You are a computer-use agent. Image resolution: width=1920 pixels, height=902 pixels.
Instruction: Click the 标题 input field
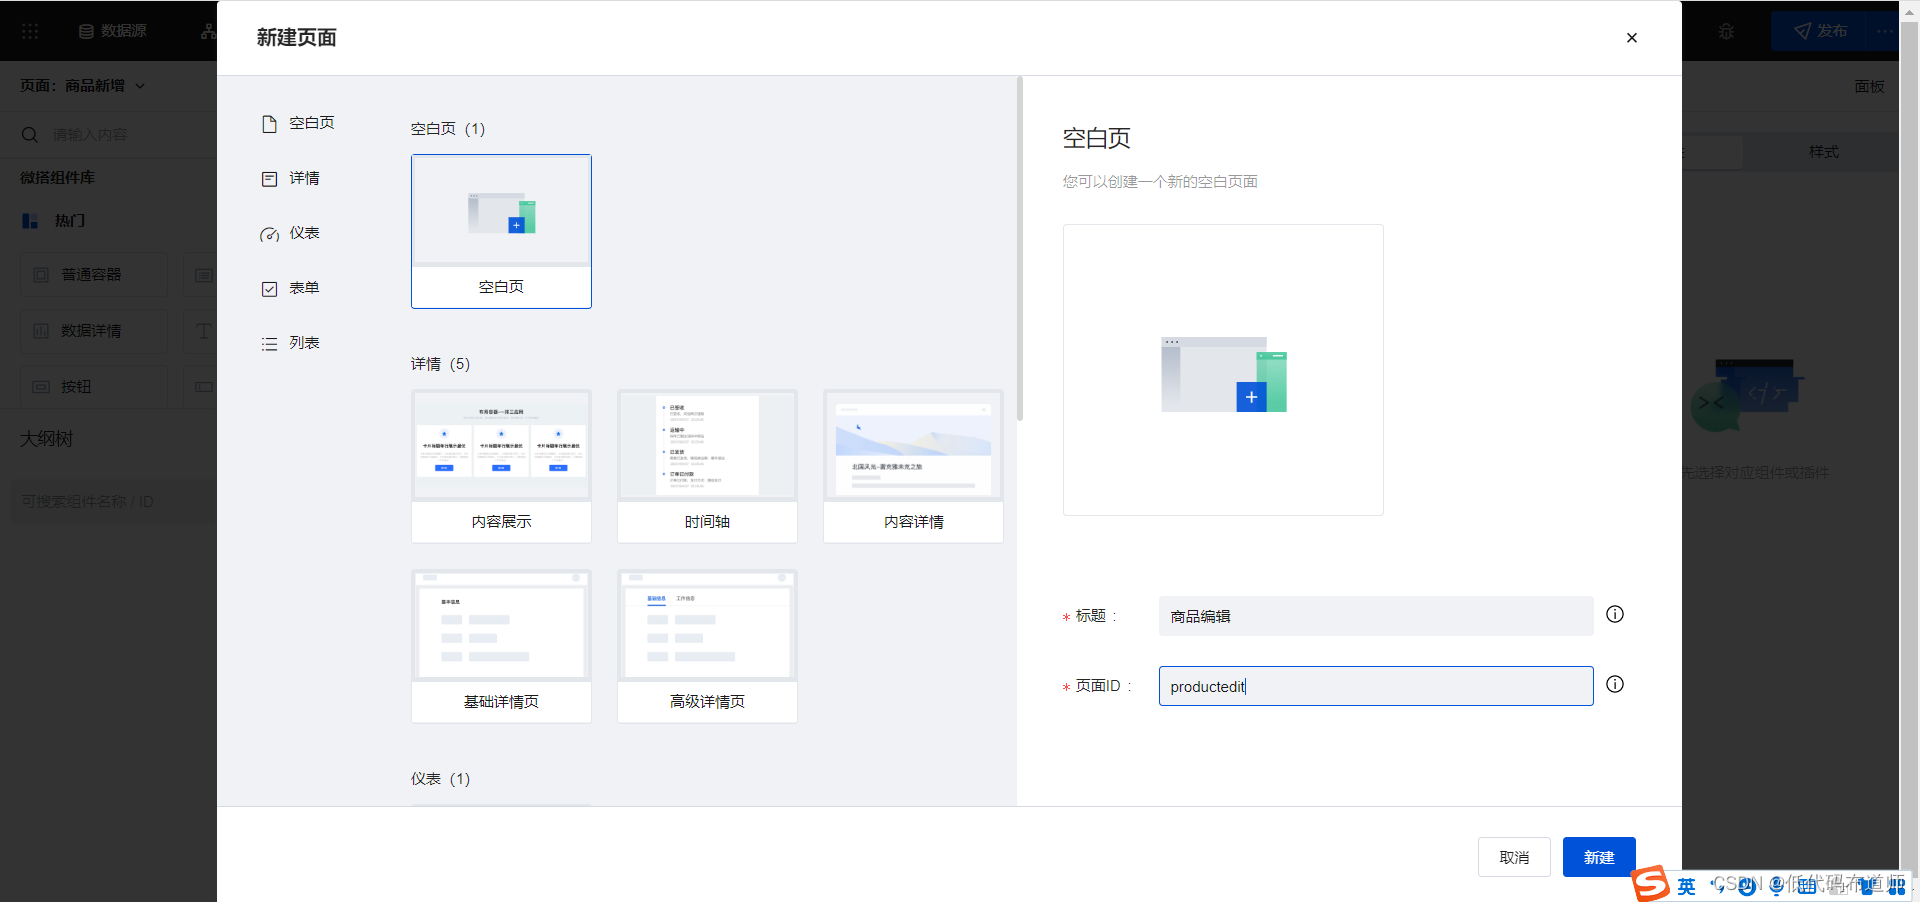coord(1376,616)
